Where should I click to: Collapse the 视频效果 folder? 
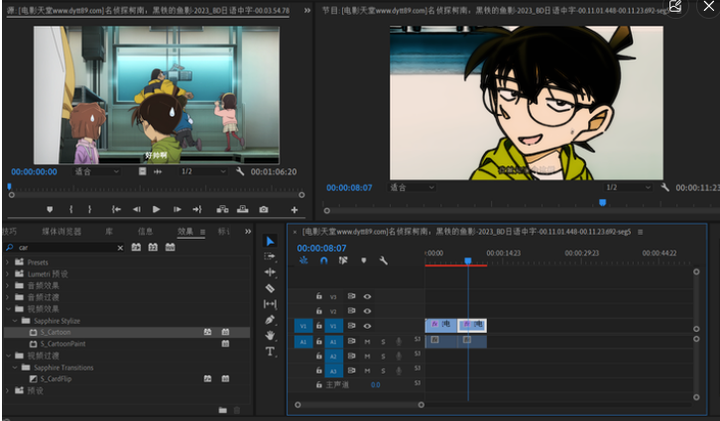point(8,309)
